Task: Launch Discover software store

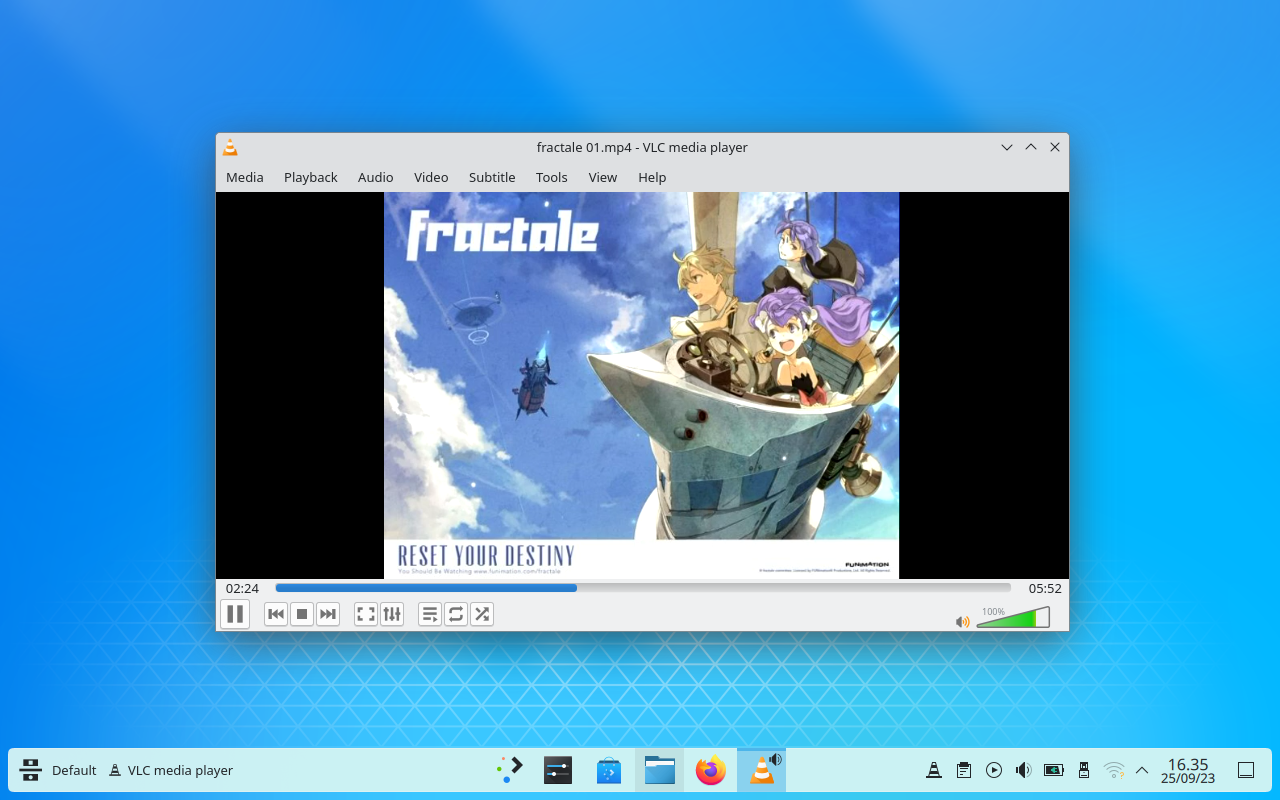Action: (609, 770)
